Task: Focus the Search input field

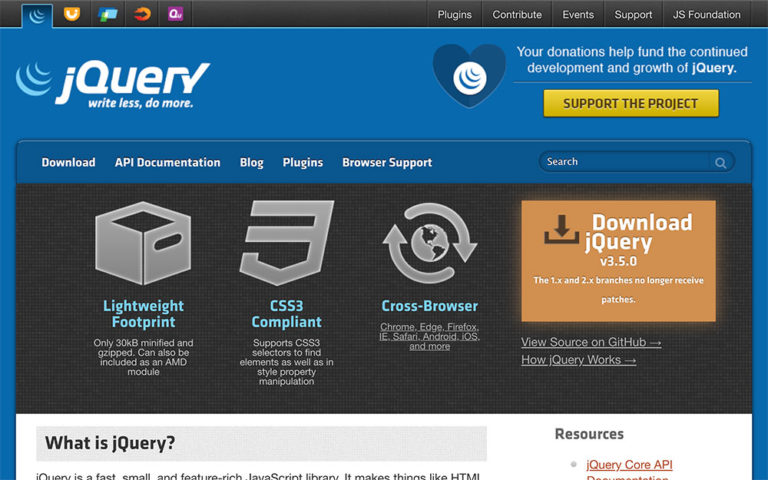Action: (x=624, y=162)
